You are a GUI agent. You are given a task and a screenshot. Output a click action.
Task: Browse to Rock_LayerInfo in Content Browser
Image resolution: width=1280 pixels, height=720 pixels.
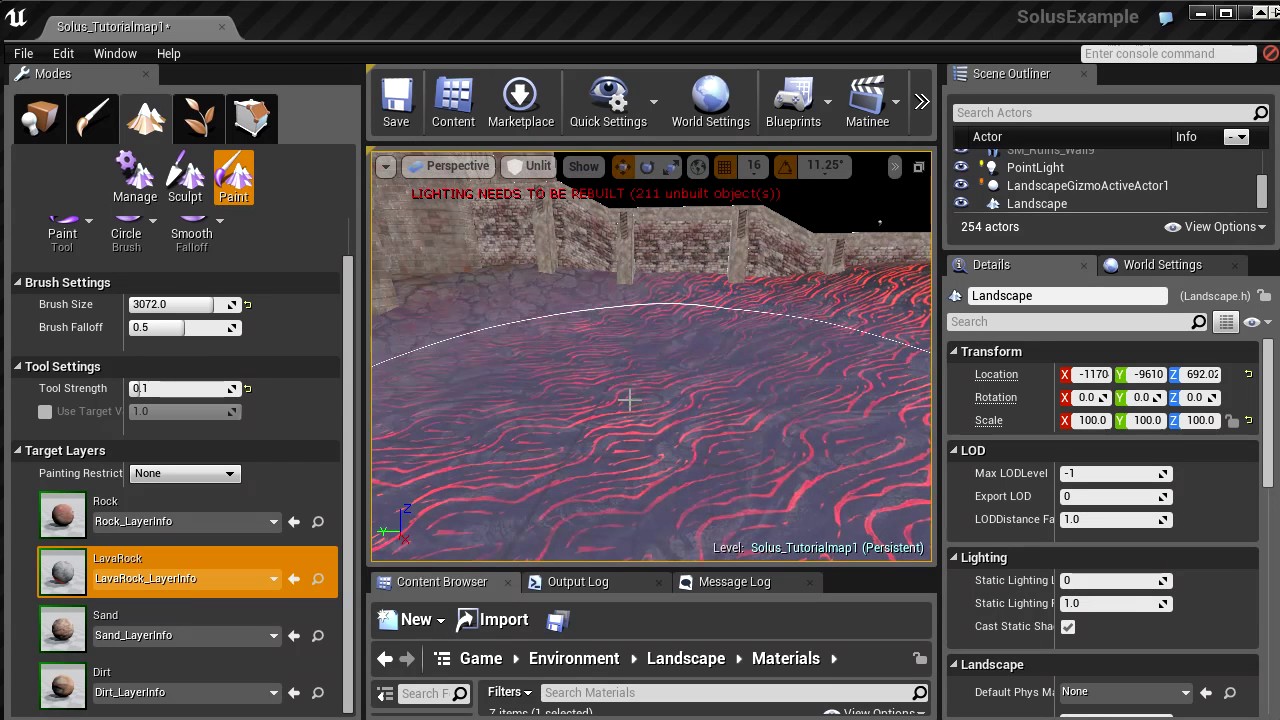click(318, 522)
